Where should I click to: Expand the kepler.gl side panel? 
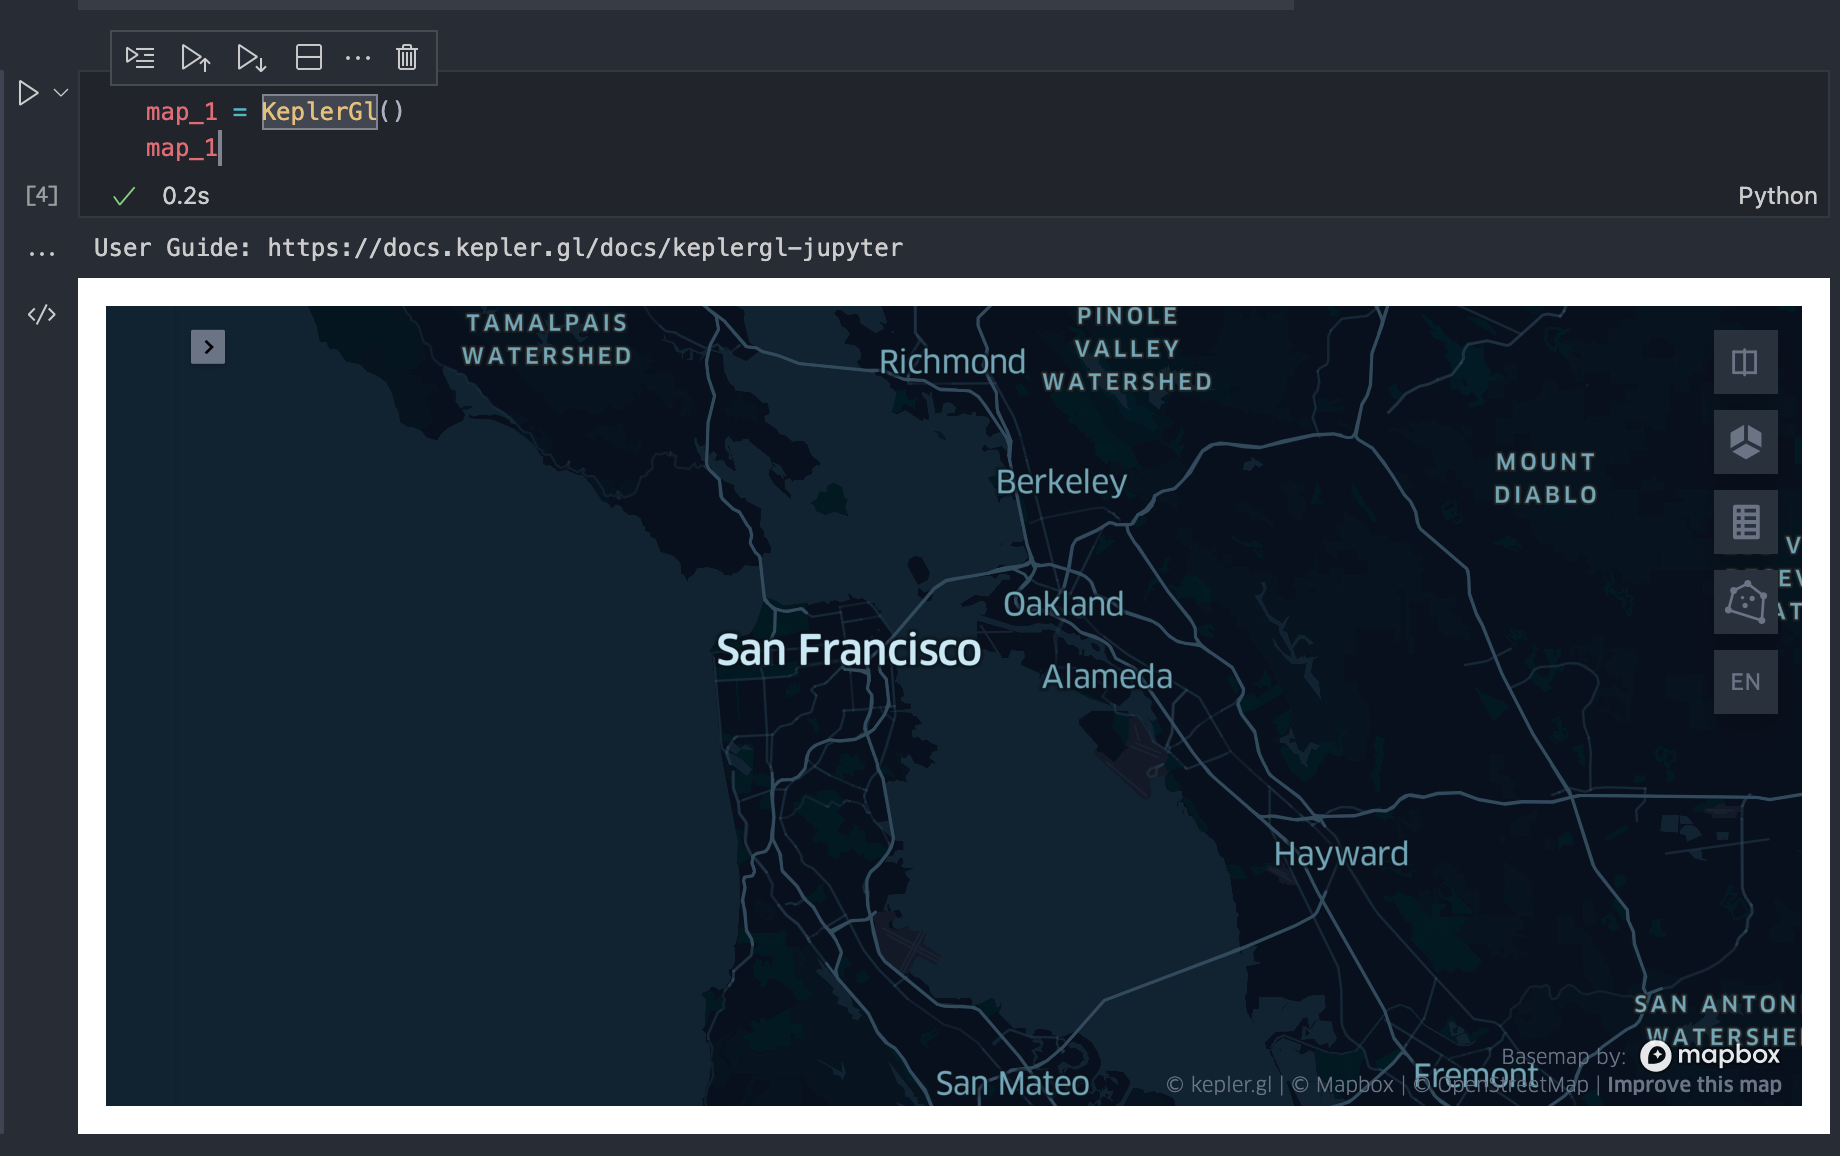(x=208, y=347)
